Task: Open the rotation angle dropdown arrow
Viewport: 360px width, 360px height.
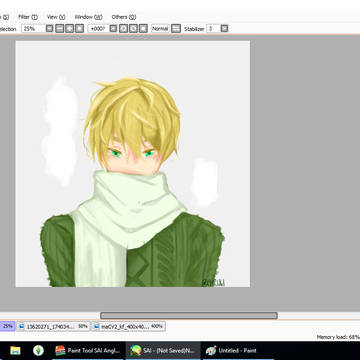Action: pyautogui.click(x=113, y=29)
